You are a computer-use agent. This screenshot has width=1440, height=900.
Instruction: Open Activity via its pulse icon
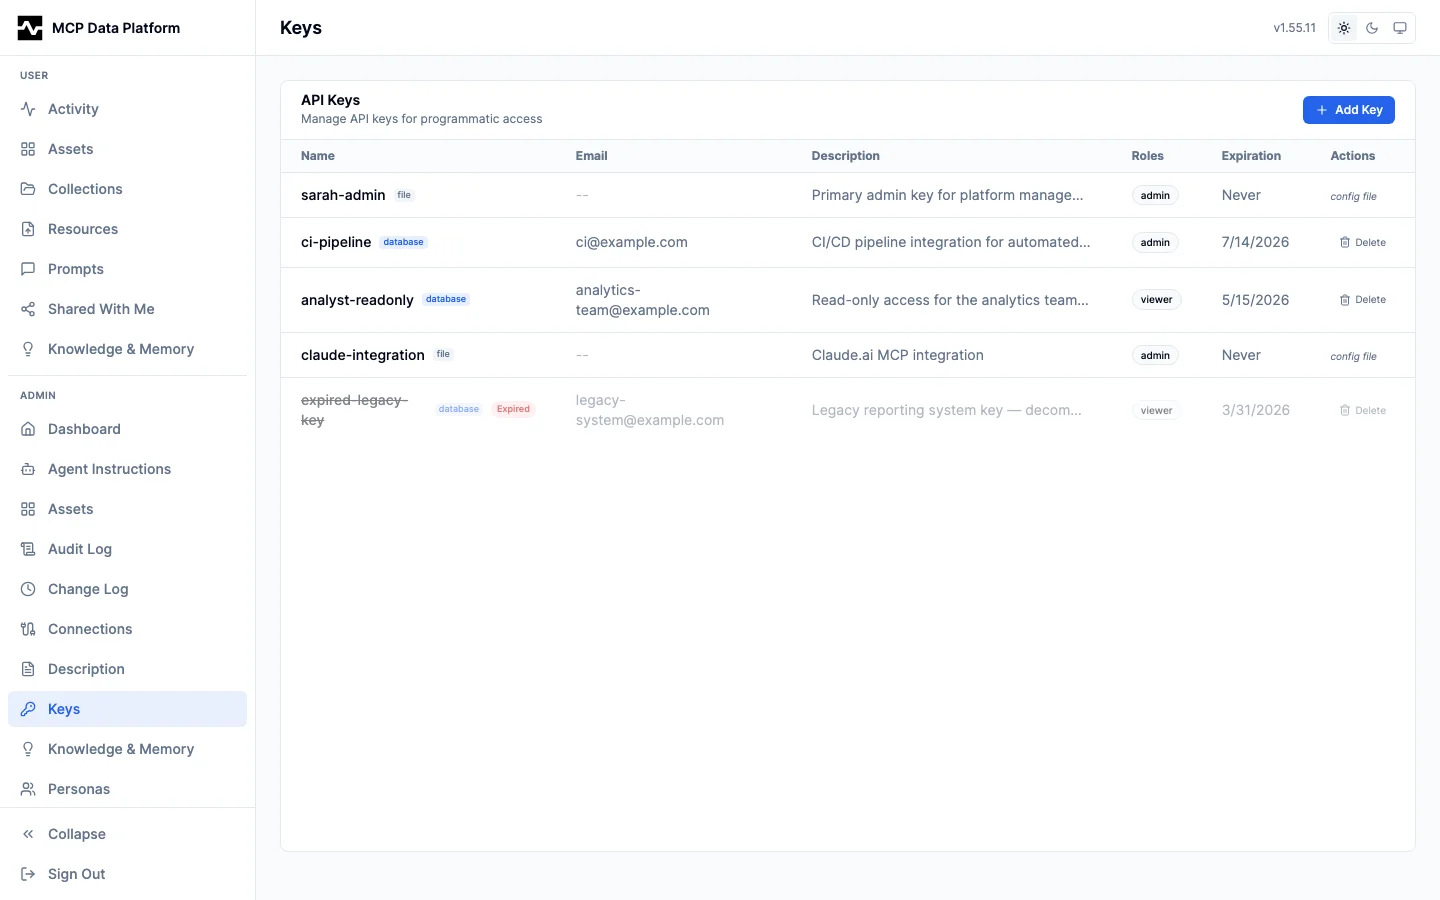(28, 109)
